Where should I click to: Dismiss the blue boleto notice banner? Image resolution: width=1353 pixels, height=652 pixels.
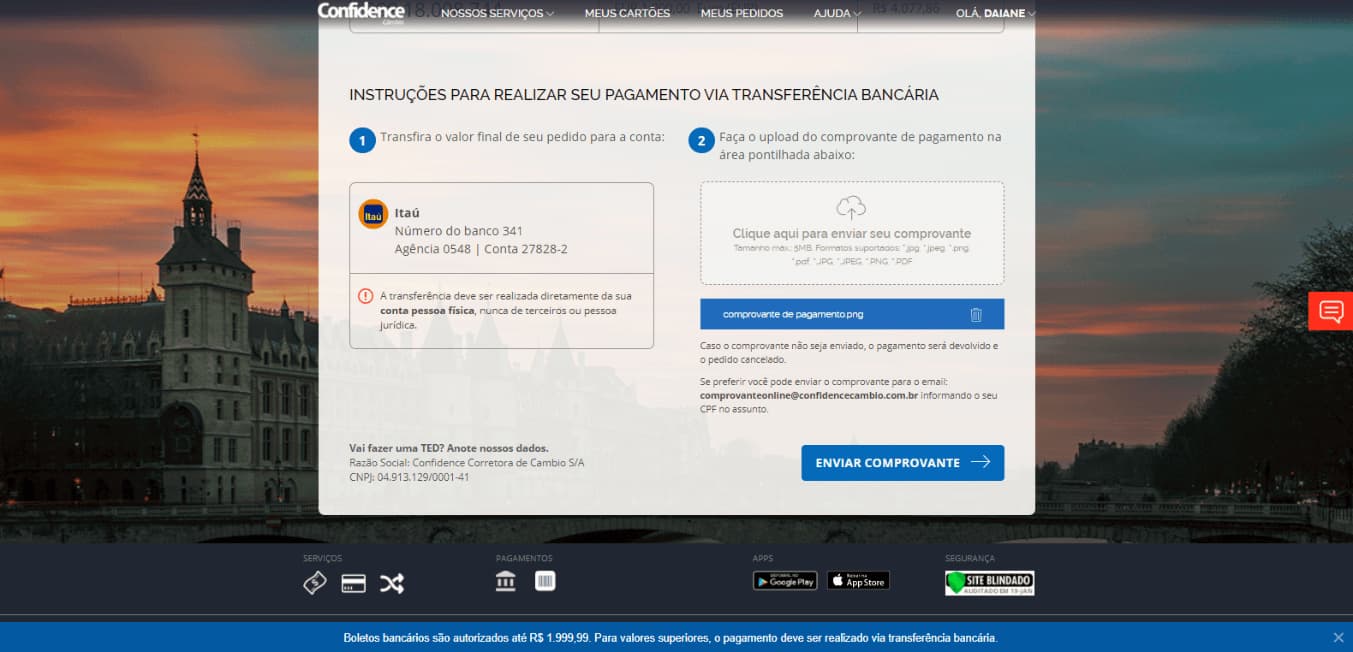click(1338, 637)
